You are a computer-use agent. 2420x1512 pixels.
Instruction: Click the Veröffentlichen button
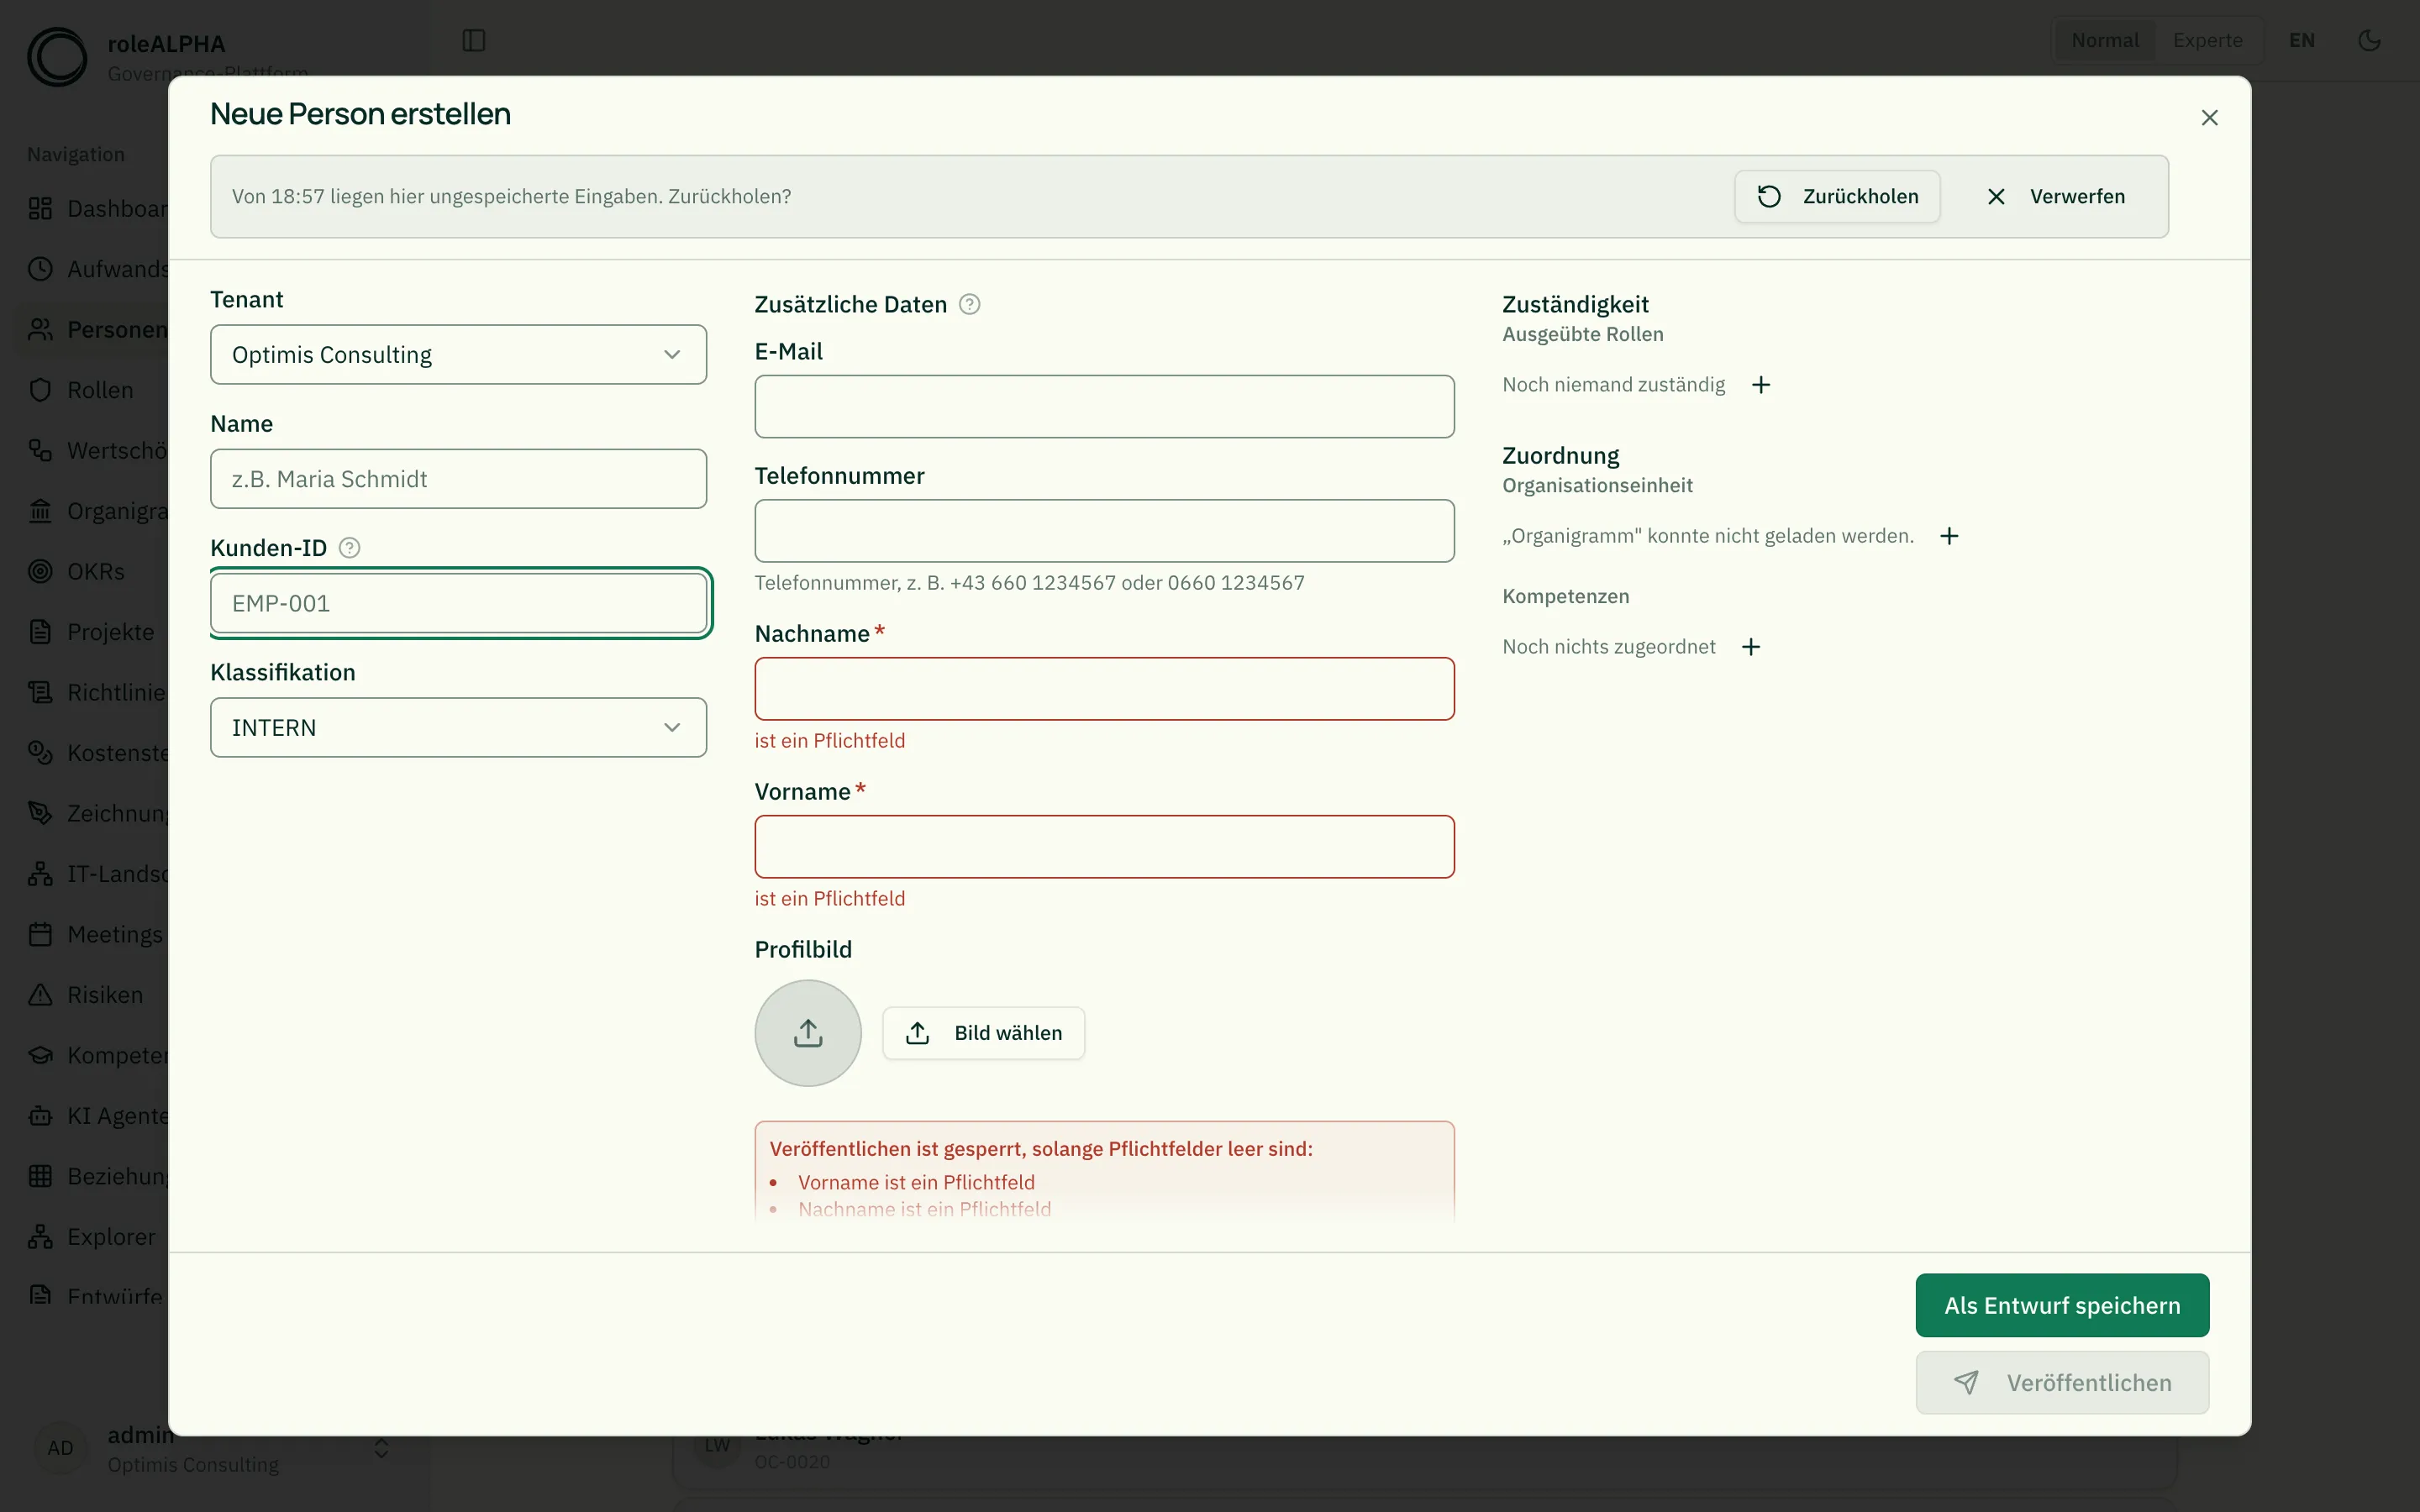pos(2062,1383)
